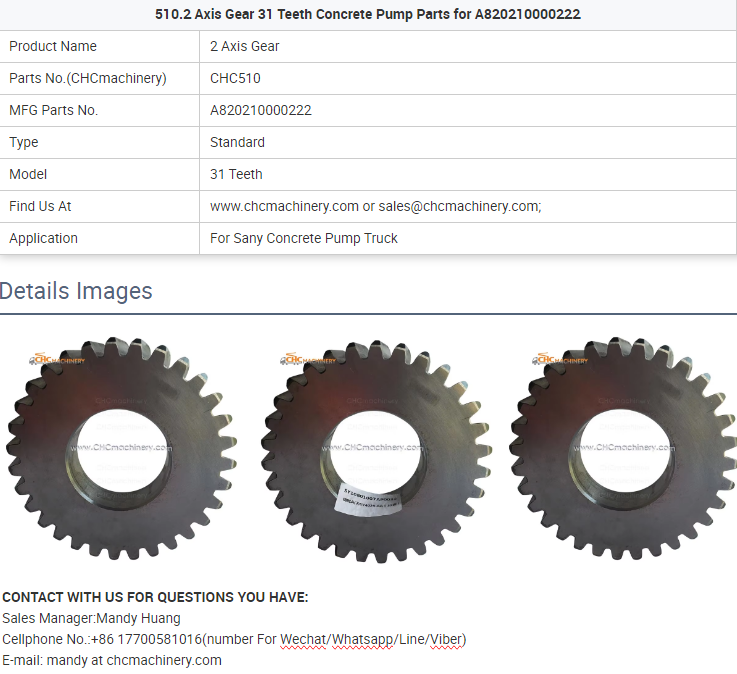Select the MFG part number A820210000222 cell
This screenshot has height=674, width=737.
click(261, 110)
